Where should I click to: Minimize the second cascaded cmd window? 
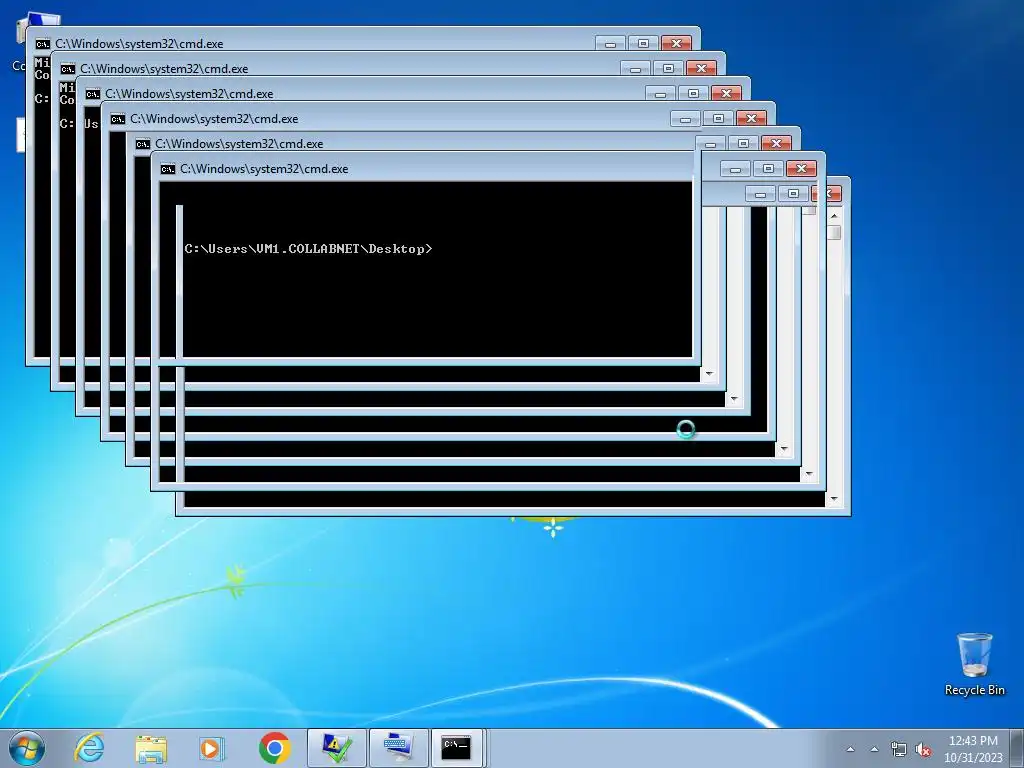tap(635, 69)
